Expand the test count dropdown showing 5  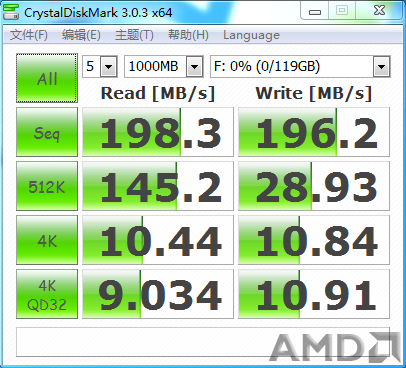[x=109, y=67]
